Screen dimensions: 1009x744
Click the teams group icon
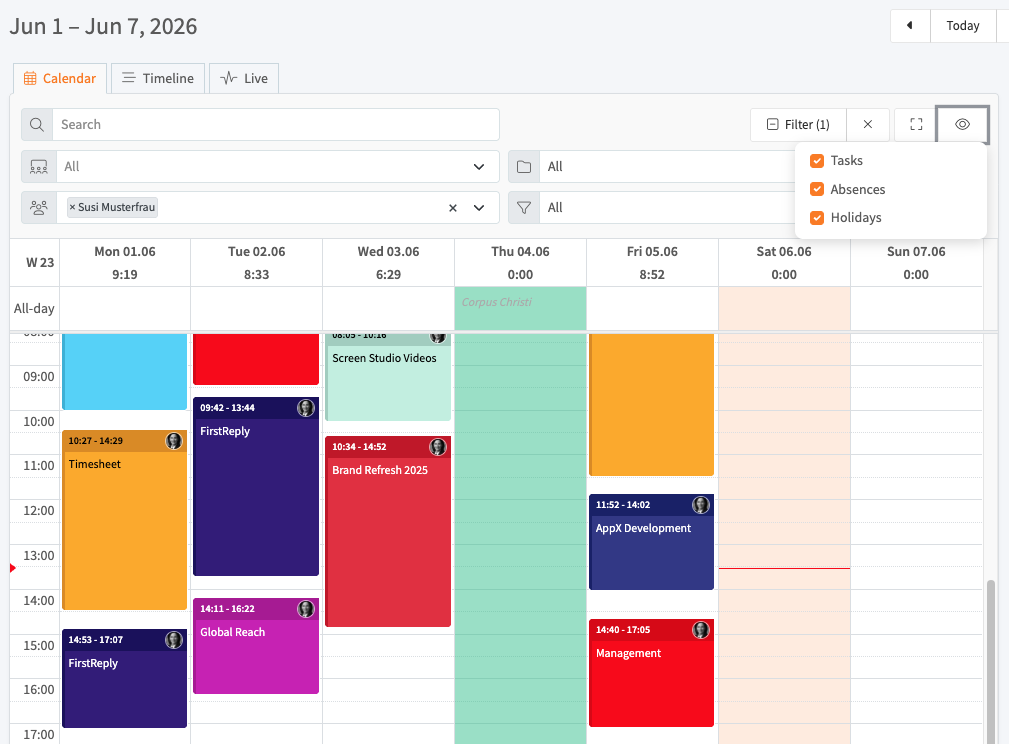click(x=39, y=167)
